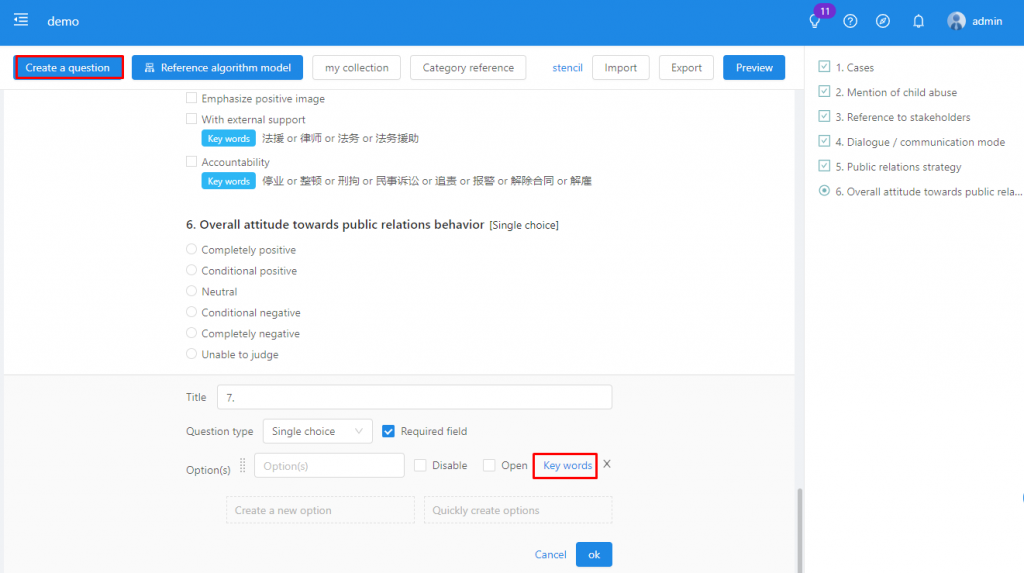Click the option drag handle icon
The width and height of the screenshot is (1024, 573).
point(242,465)
